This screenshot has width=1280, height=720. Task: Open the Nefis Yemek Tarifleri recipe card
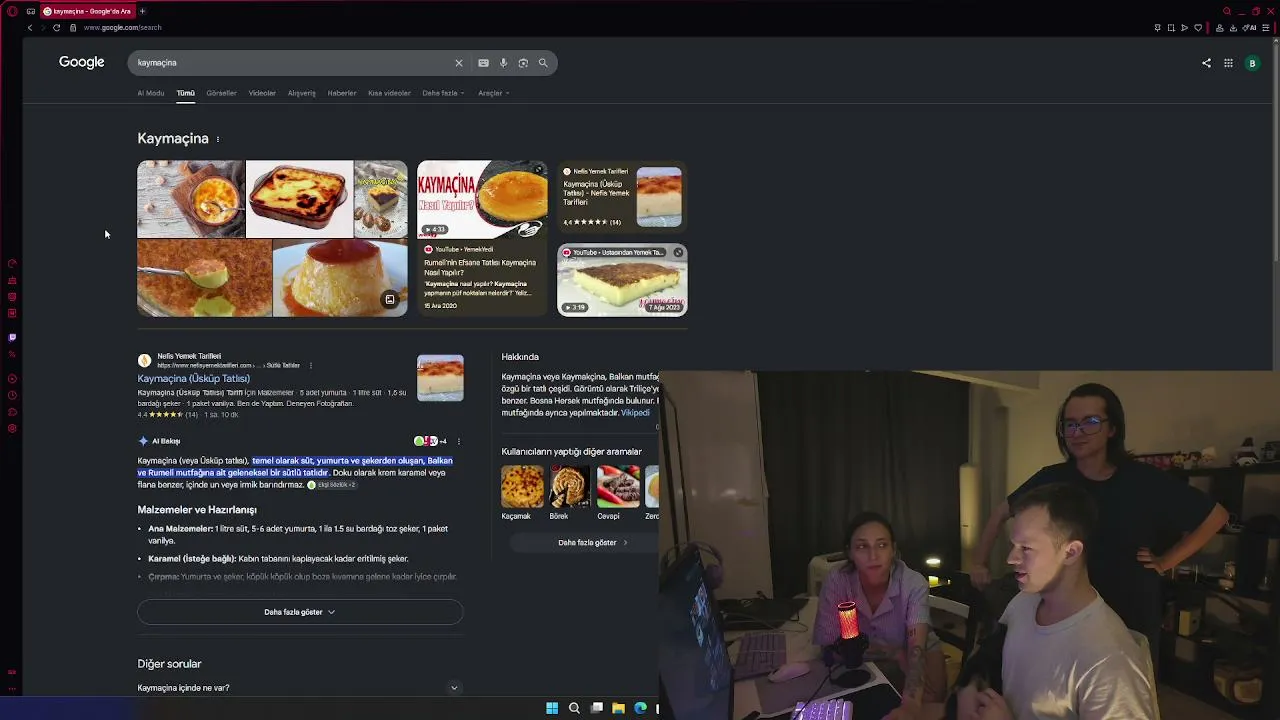pos(622,196)
